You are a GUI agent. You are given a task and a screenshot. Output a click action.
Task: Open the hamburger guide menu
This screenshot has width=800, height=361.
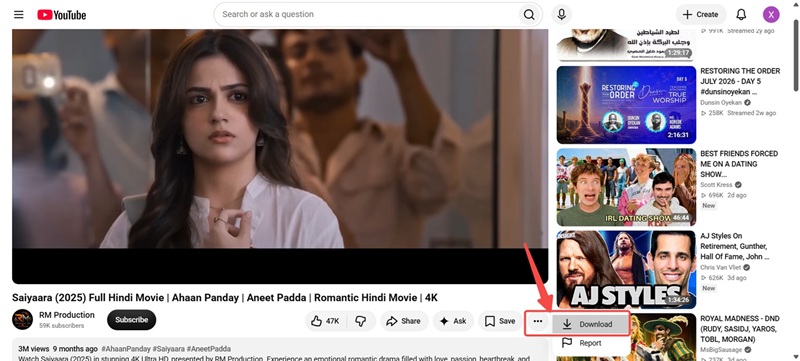coord(19,14)
